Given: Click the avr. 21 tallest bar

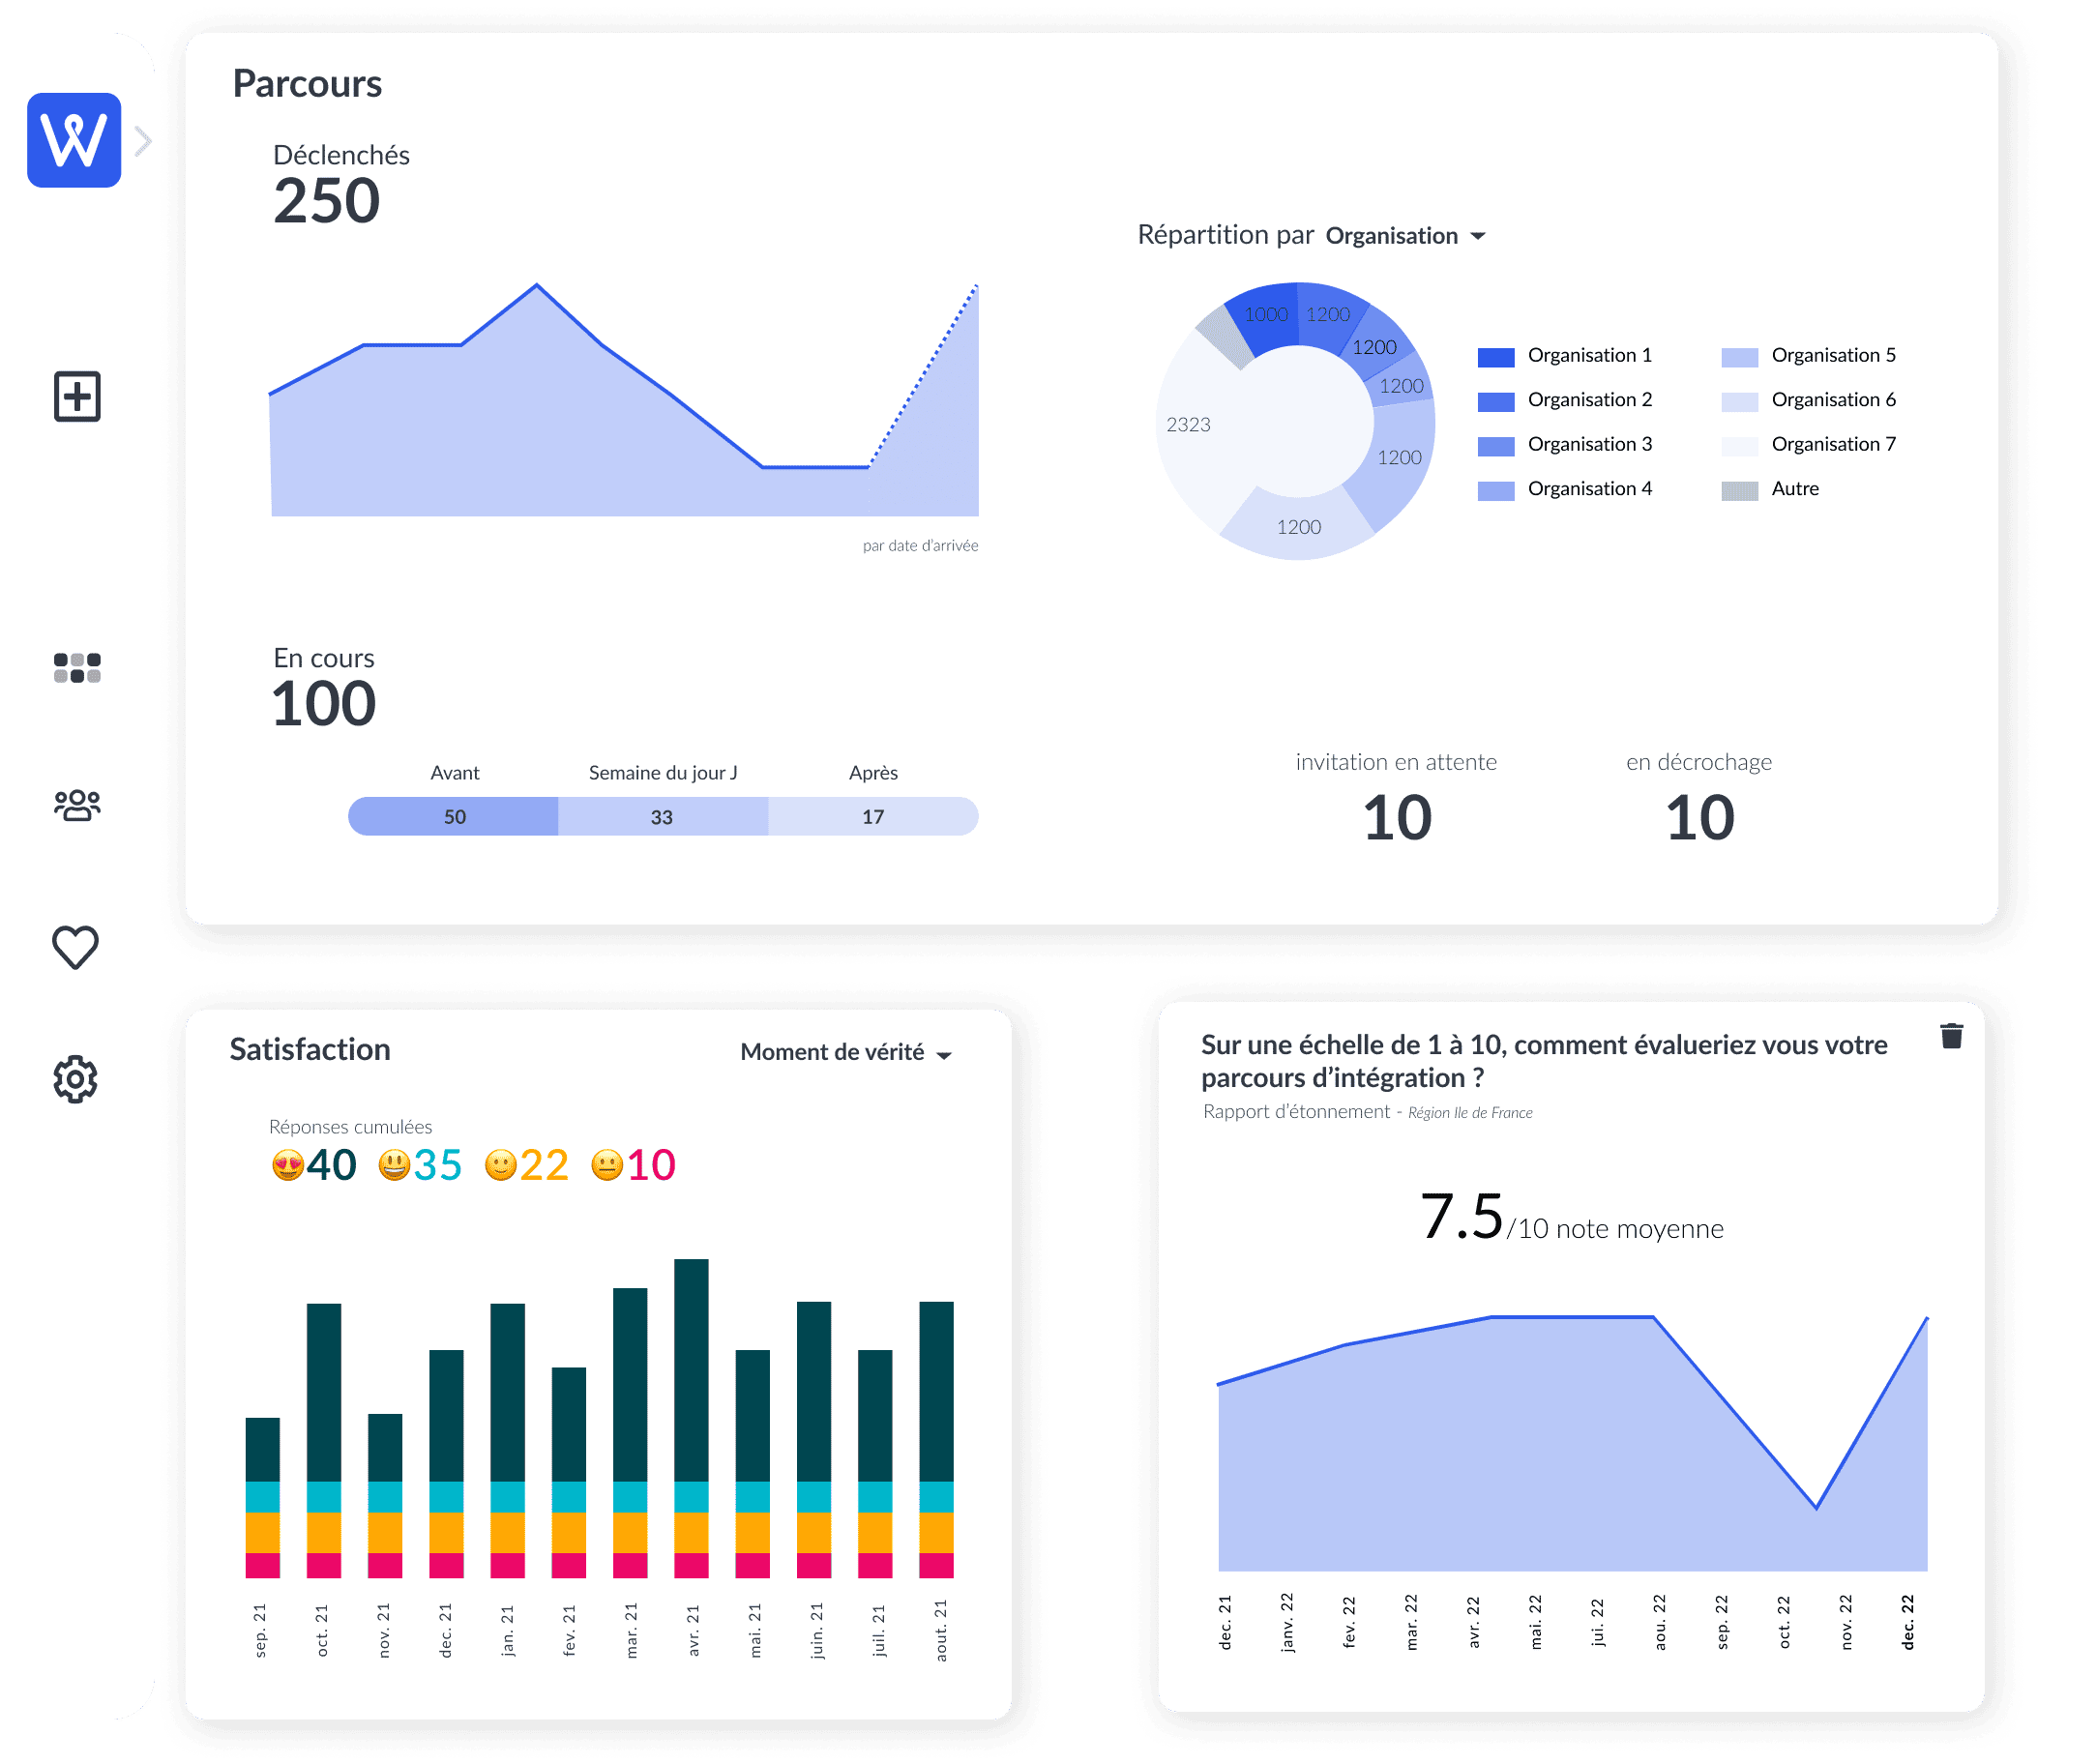Looking at the screenshot, I should [x=692, y=1419].
